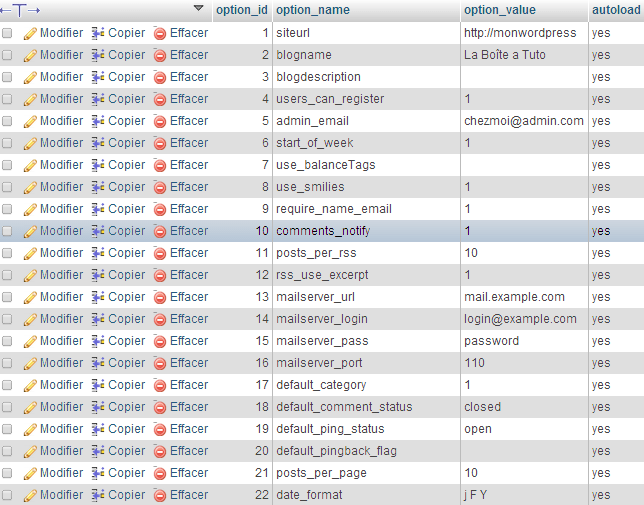Click the column-toggle arrows icon in header
644x505 pixels.
coord(21,9)
